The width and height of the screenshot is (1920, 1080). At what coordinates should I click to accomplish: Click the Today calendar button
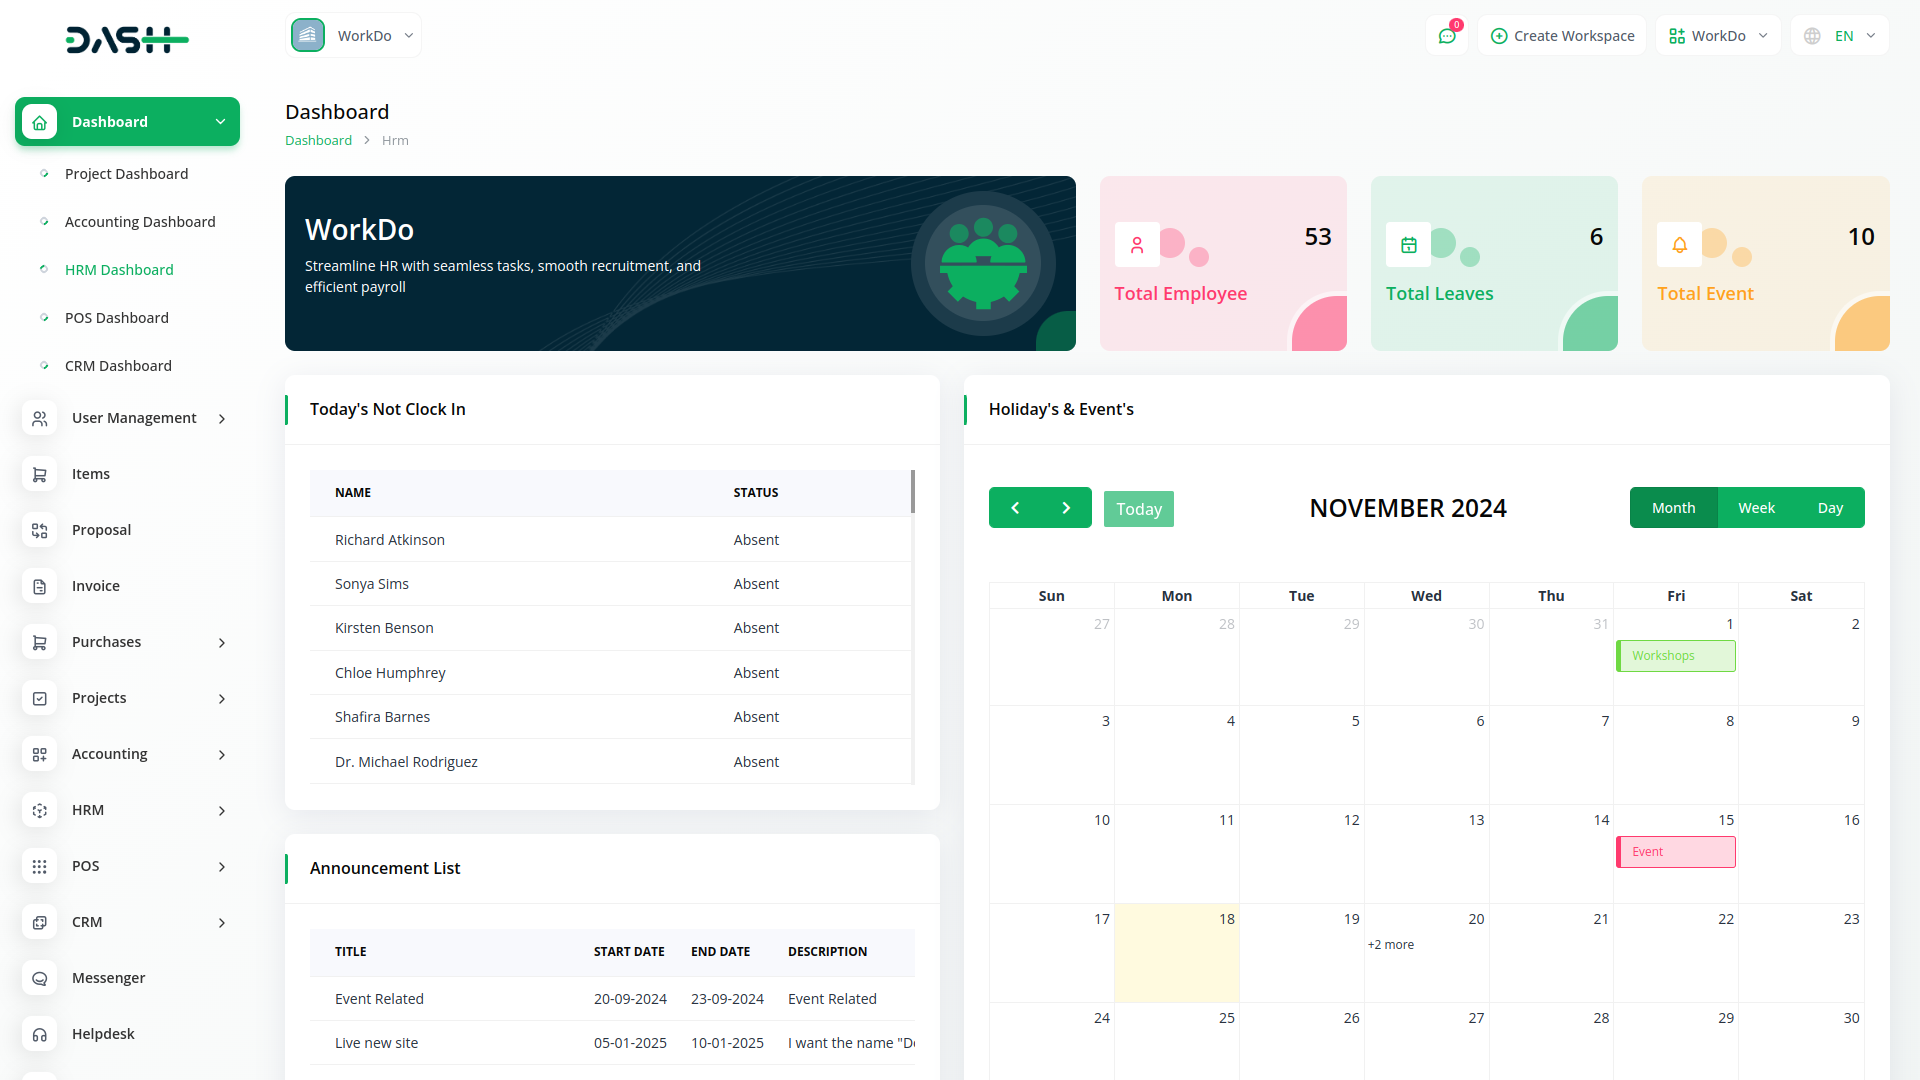coord(1138,509)
